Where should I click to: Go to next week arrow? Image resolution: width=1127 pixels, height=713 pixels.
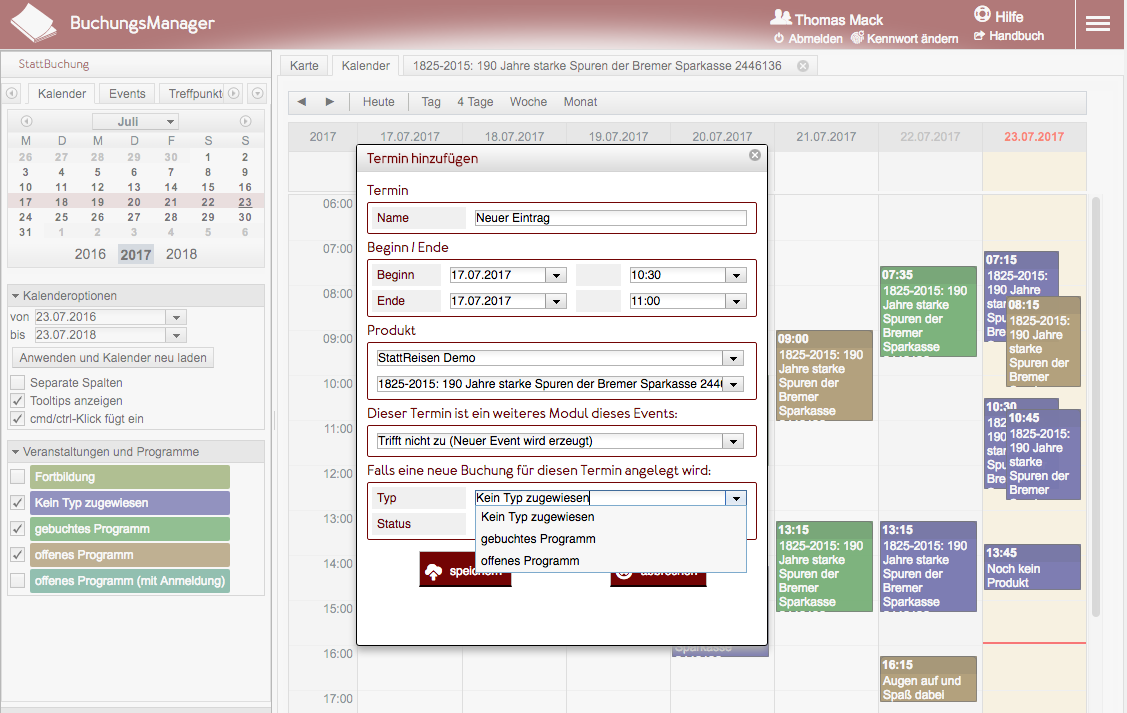click(x=330, y=102)
